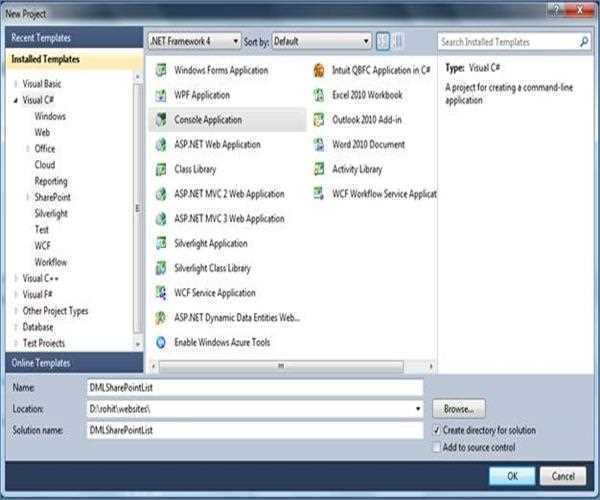Viewport: 600px width, 500px height.
Task: Select the Excel 2010 Workbook icon
Action: 318,95
